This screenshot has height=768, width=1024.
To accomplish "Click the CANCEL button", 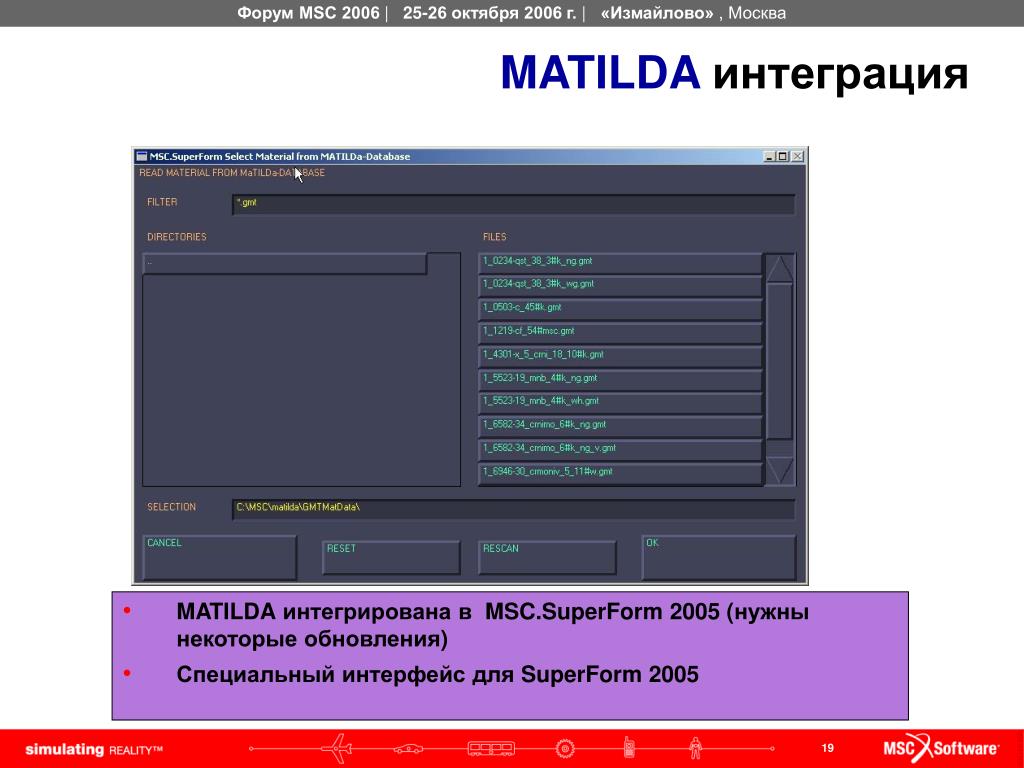I will 219,558.
